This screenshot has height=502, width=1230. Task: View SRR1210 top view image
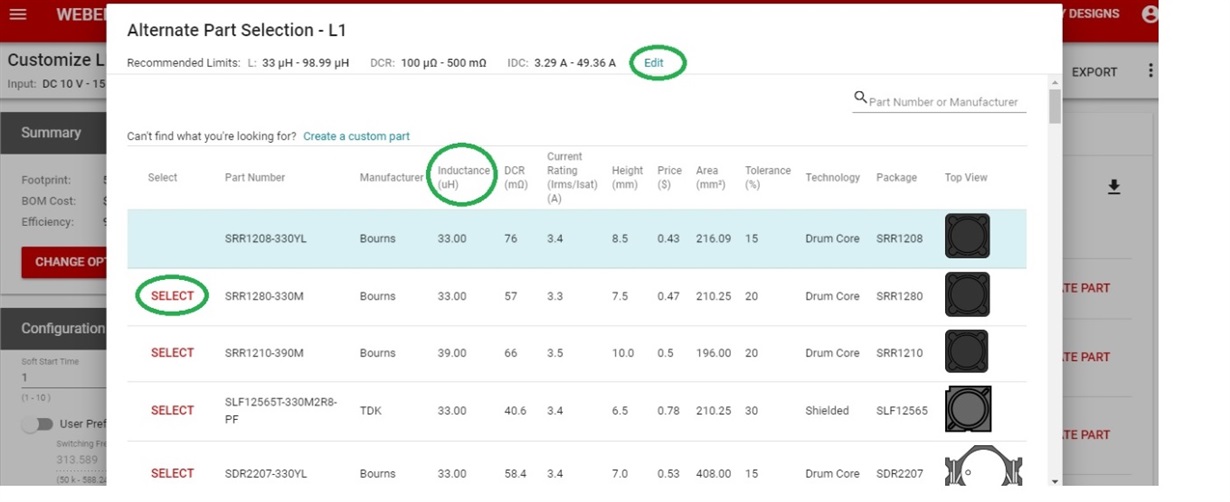tap(966, 352)
